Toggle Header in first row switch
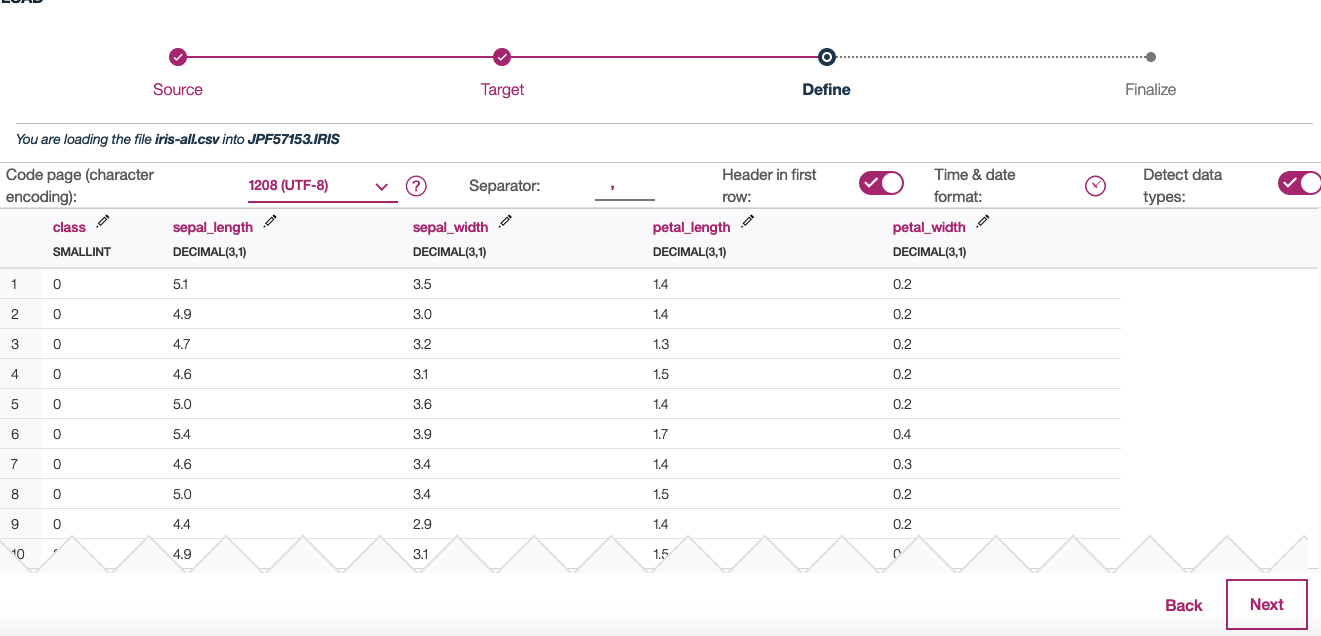 point(881,183)
